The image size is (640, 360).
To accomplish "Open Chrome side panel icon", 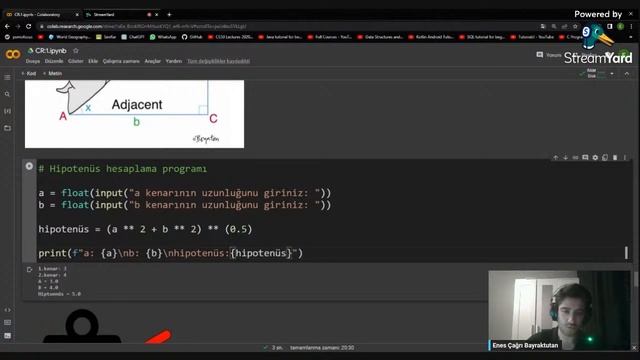I will (x=610, y=26).
